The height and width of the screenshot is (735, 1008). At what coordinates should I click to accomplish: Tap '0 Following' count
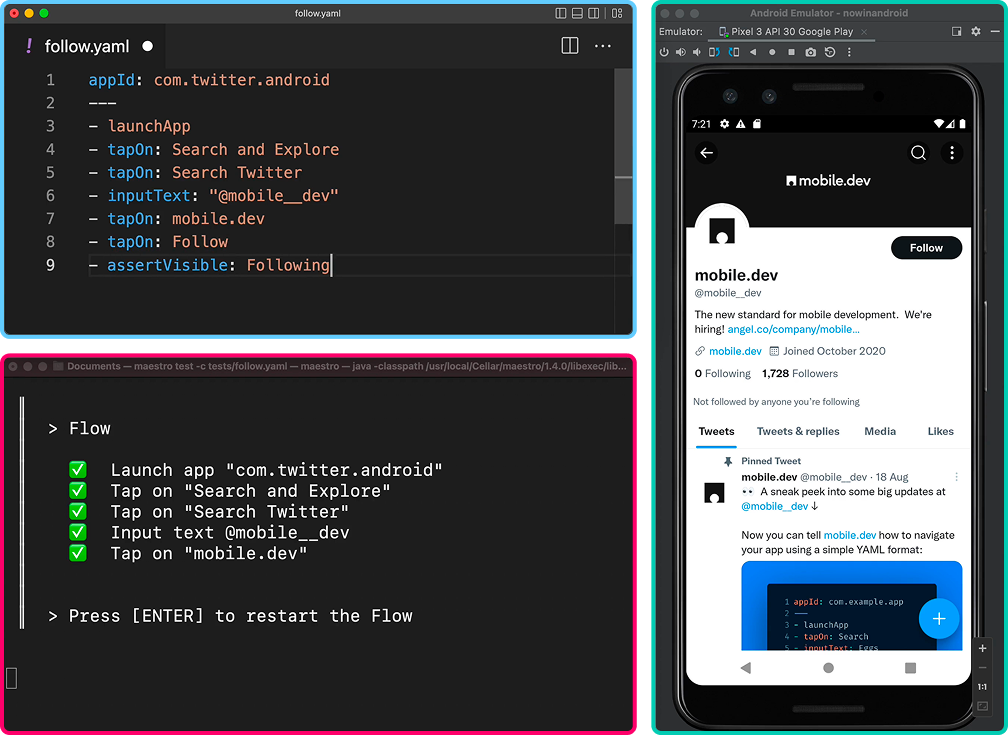tap(723, 374)
